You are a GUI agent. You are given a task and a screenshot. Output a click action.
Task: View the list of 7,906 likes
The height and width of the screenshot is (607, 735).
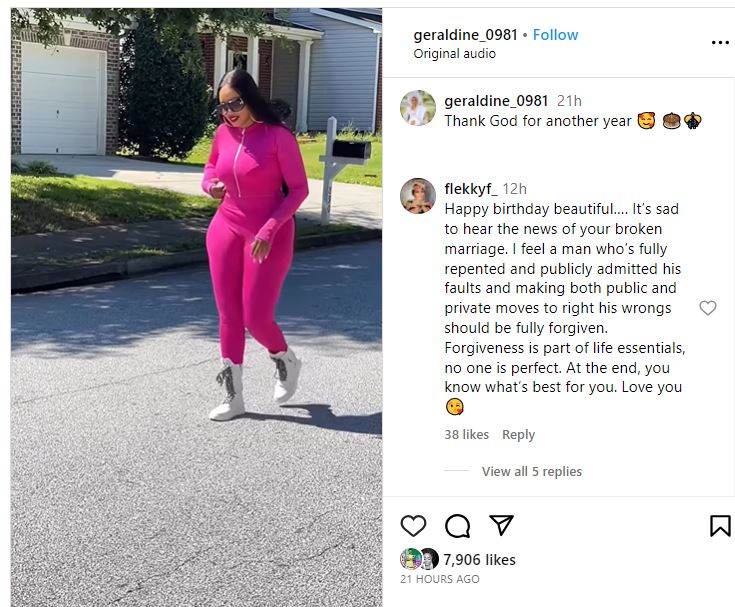point(479,559)
